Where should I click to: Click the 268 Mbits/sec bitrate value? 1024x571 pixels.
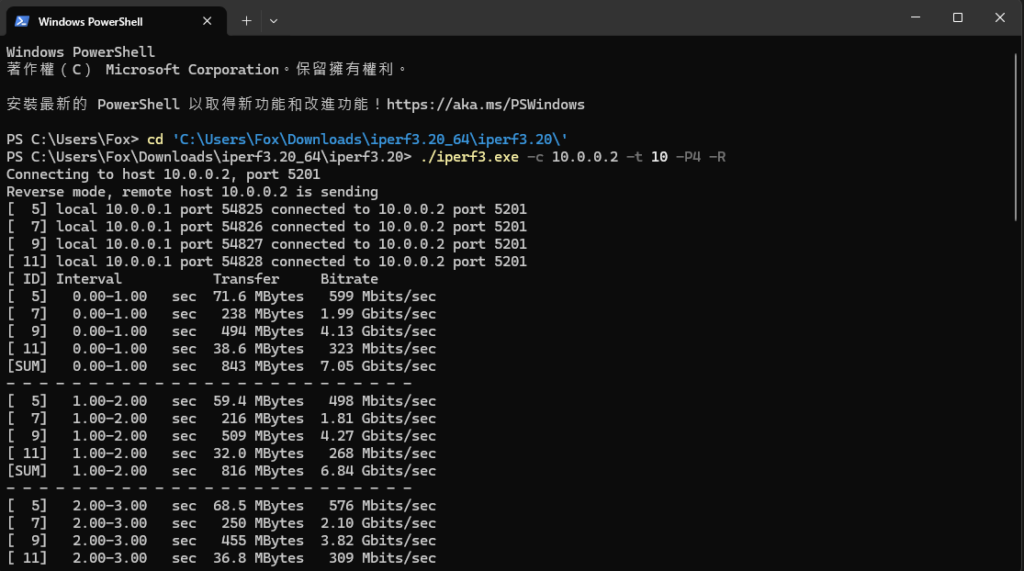(382, 453)
